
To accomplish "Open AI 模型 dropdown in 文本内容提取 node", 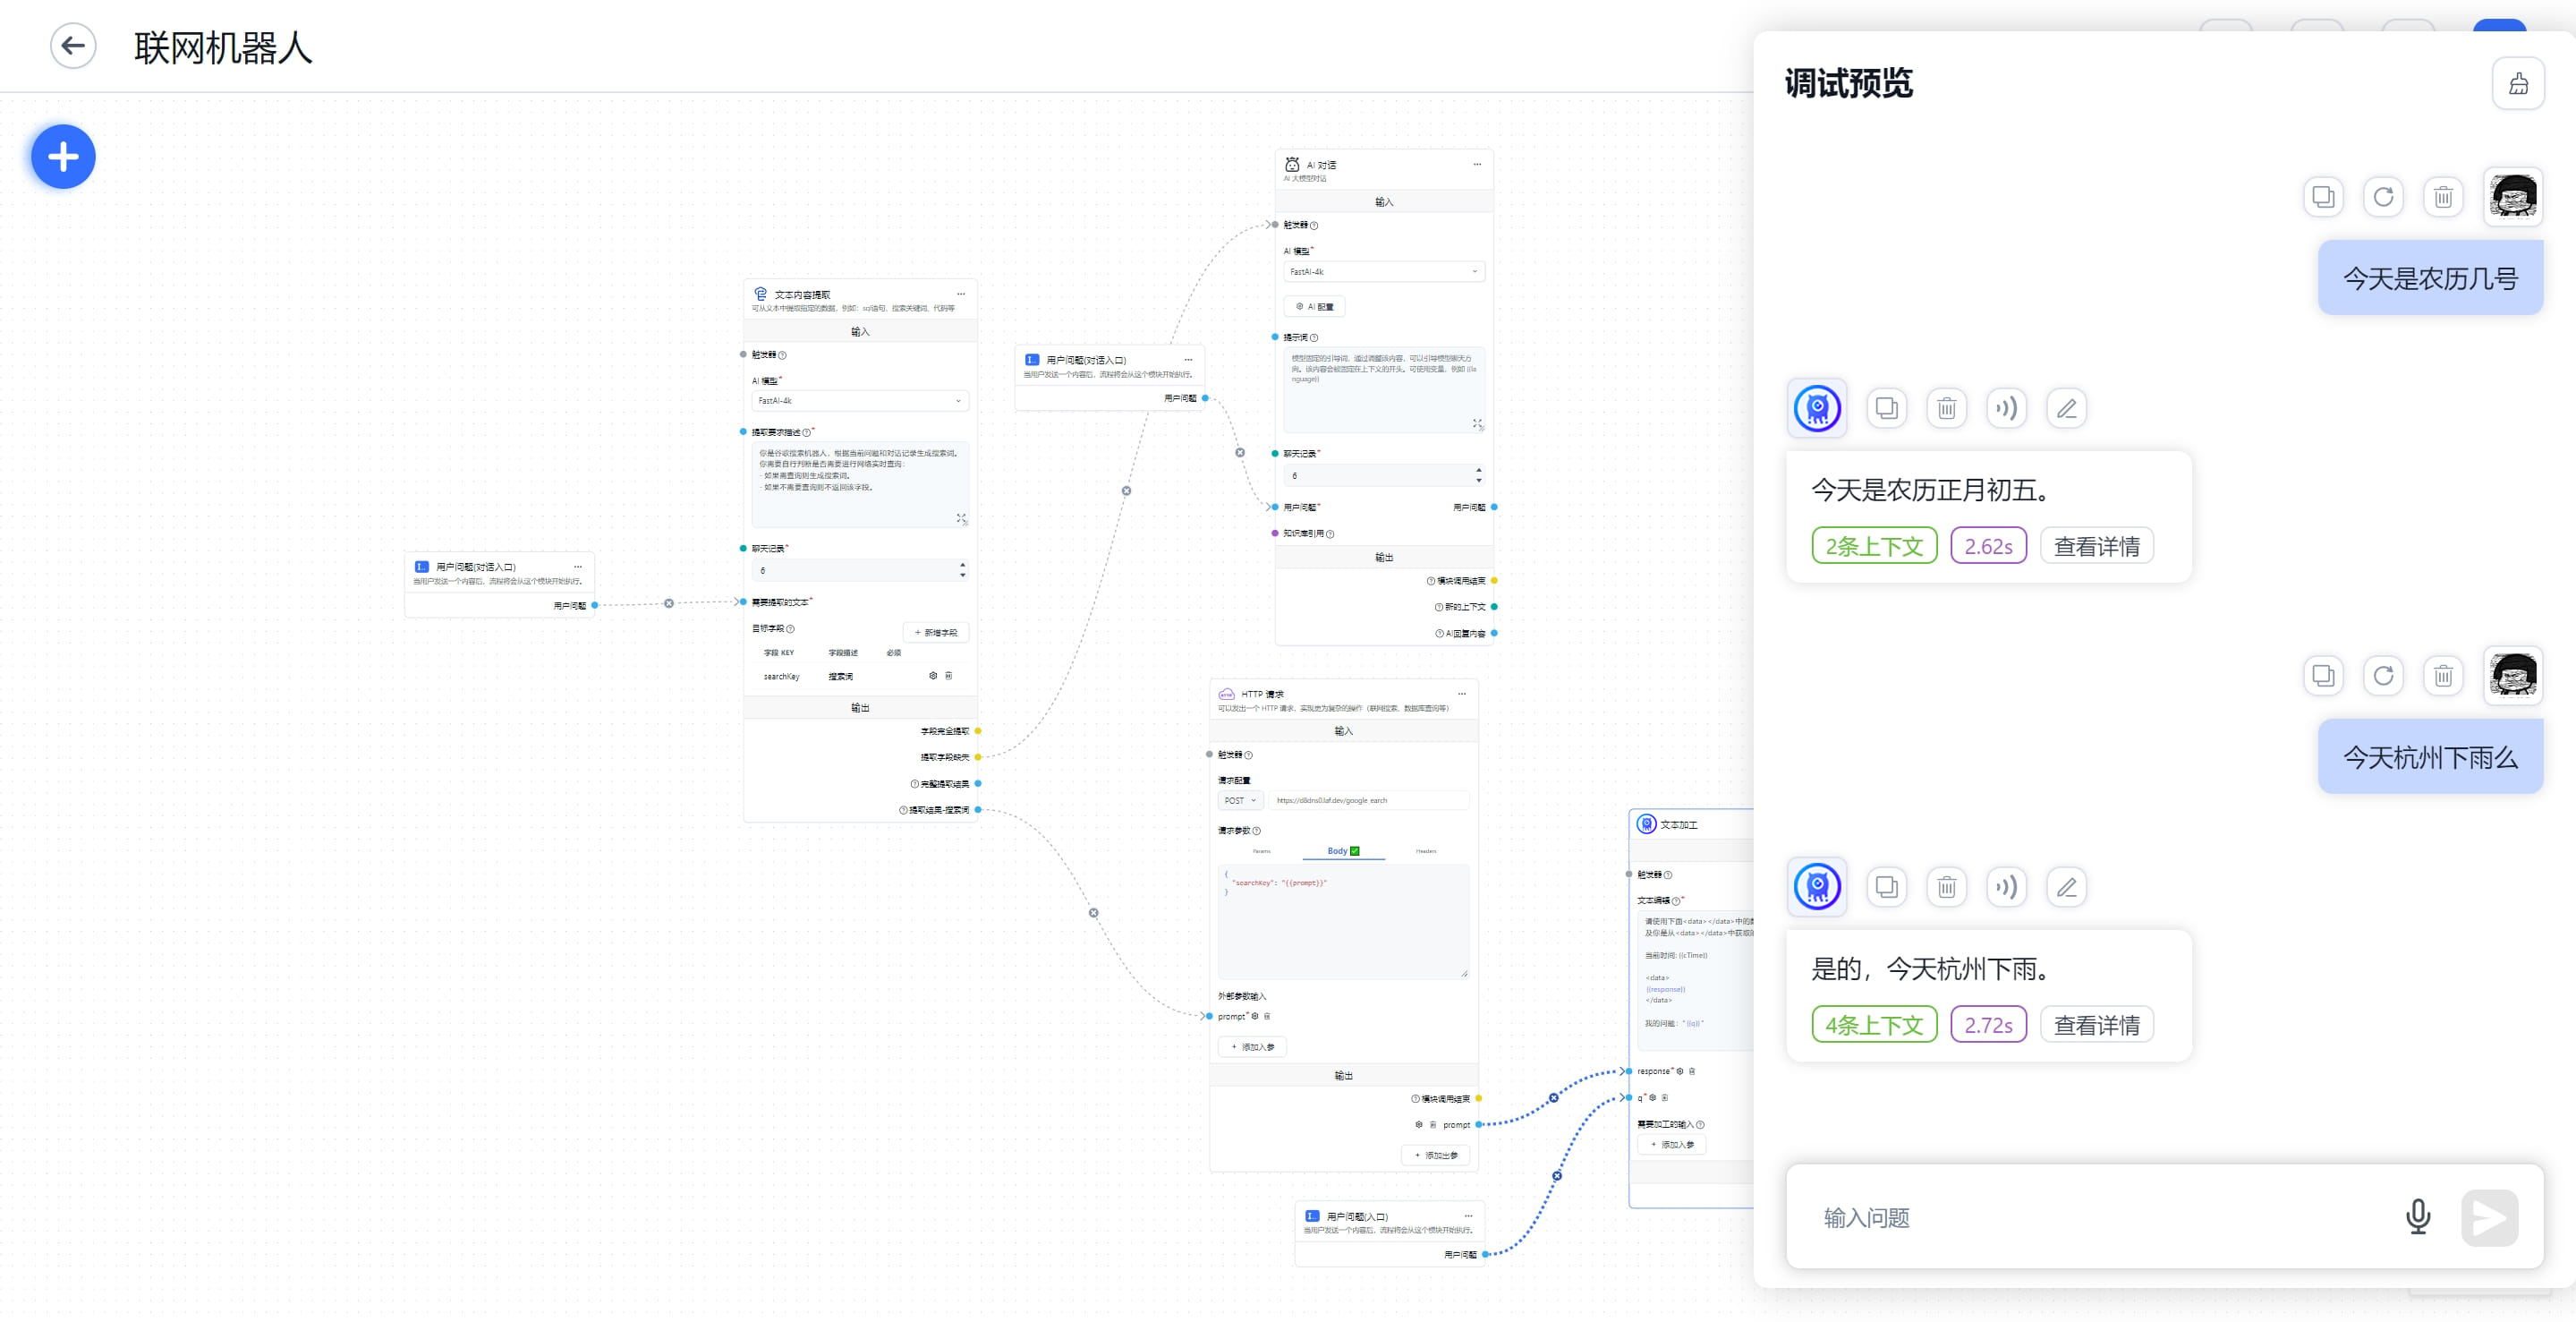I will (860, 401).
